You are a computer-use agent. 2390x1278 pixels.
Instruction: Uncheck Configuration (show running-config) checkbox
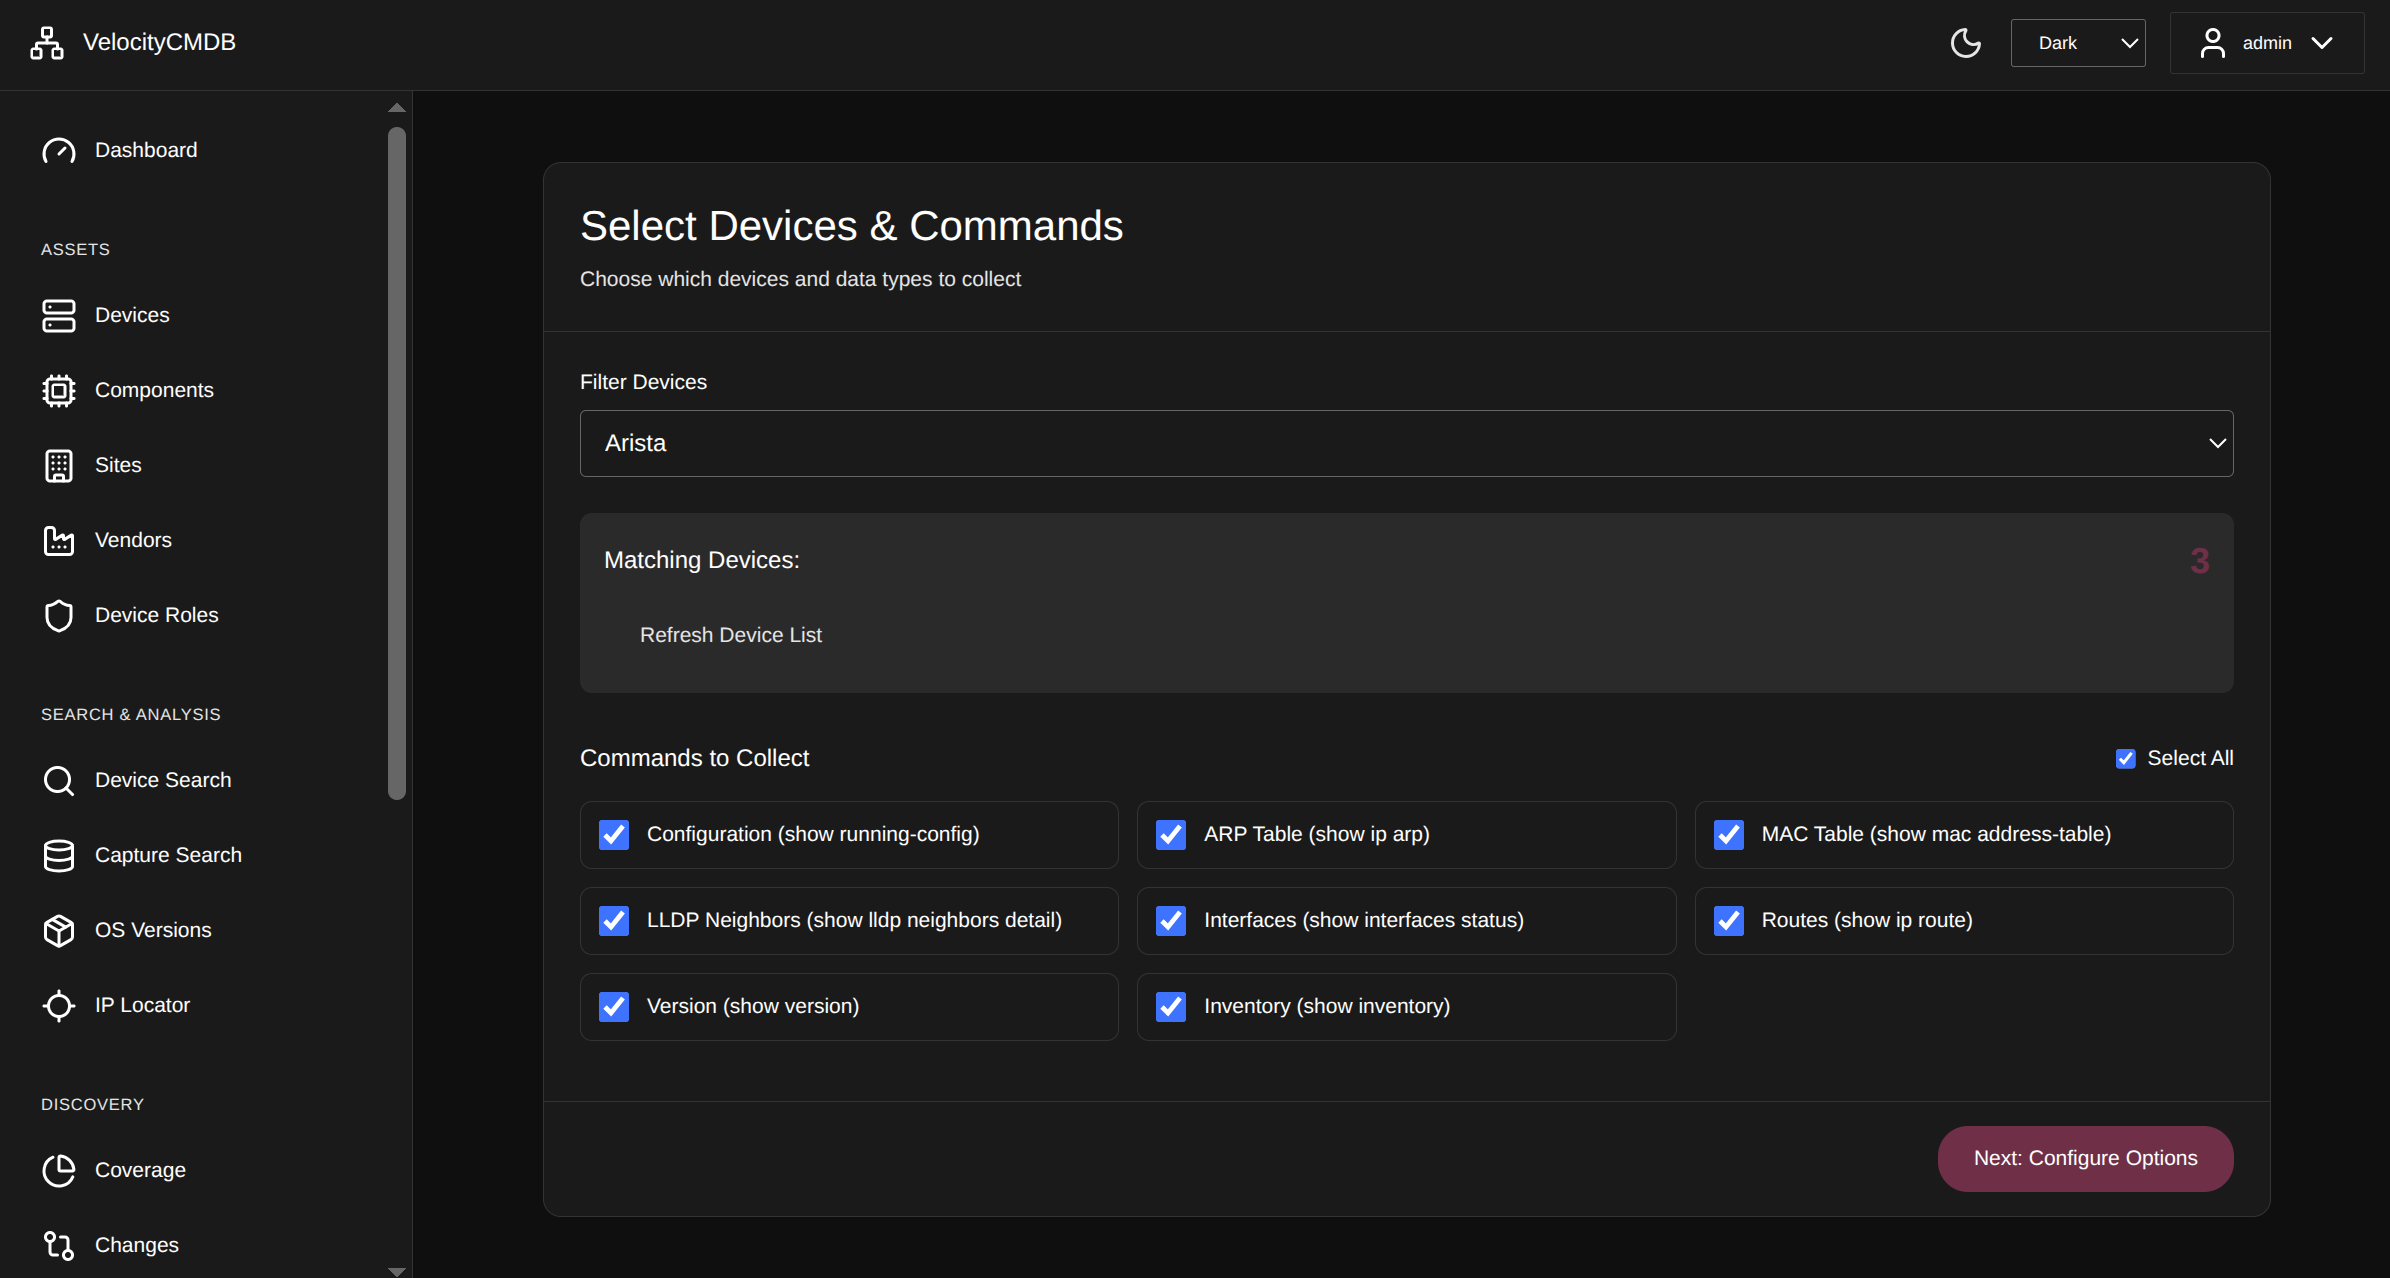614,835
